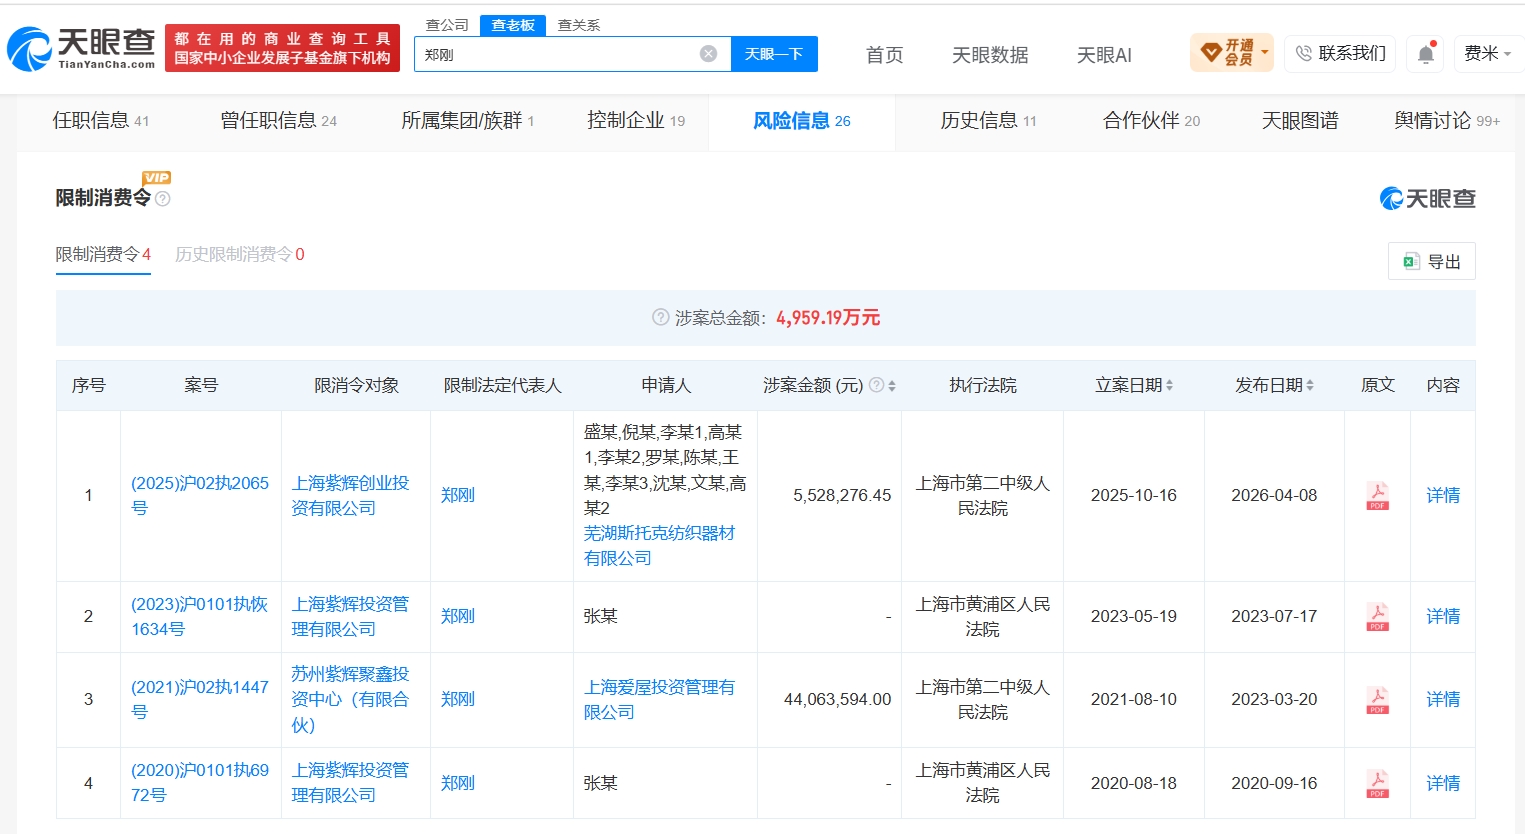Switch to the 曾任职信息 tab

pos(279,121)
